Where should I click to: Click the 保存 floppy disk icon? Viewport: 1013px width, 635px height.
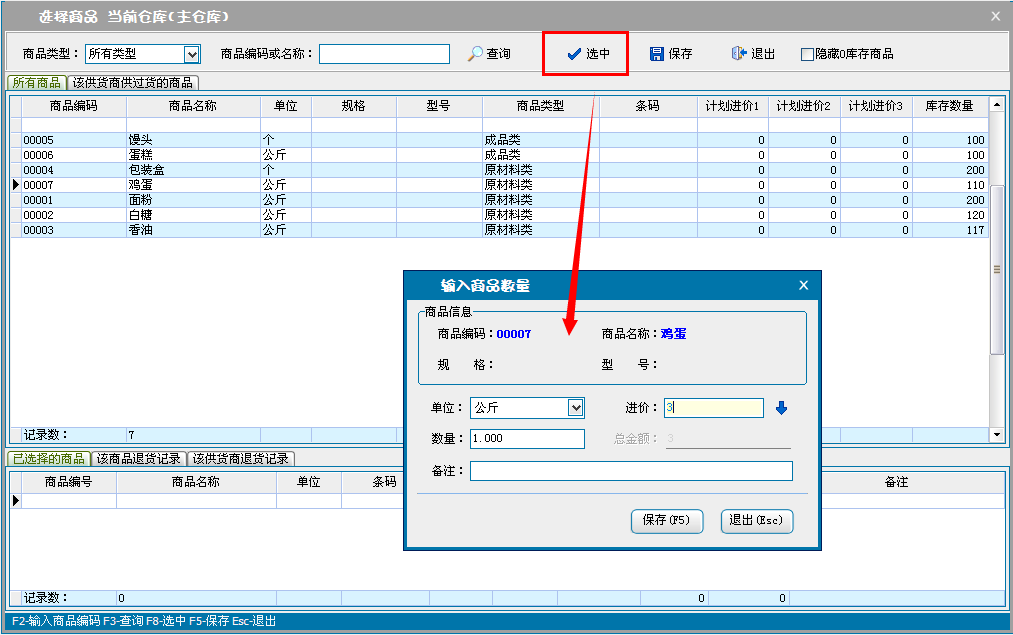(656, 54)
